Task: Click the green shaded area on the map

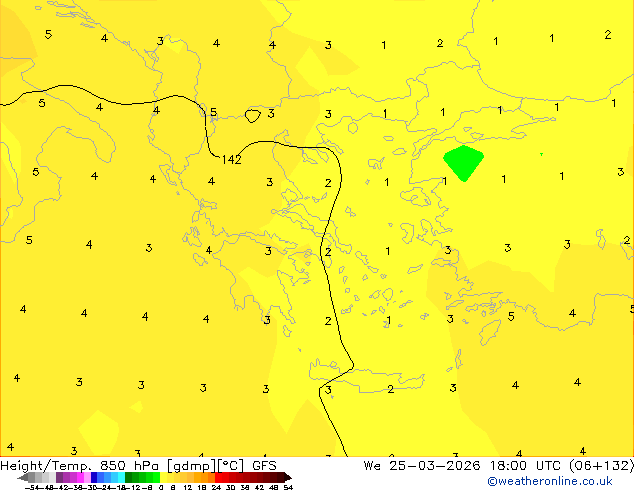Action: (462, 162)
